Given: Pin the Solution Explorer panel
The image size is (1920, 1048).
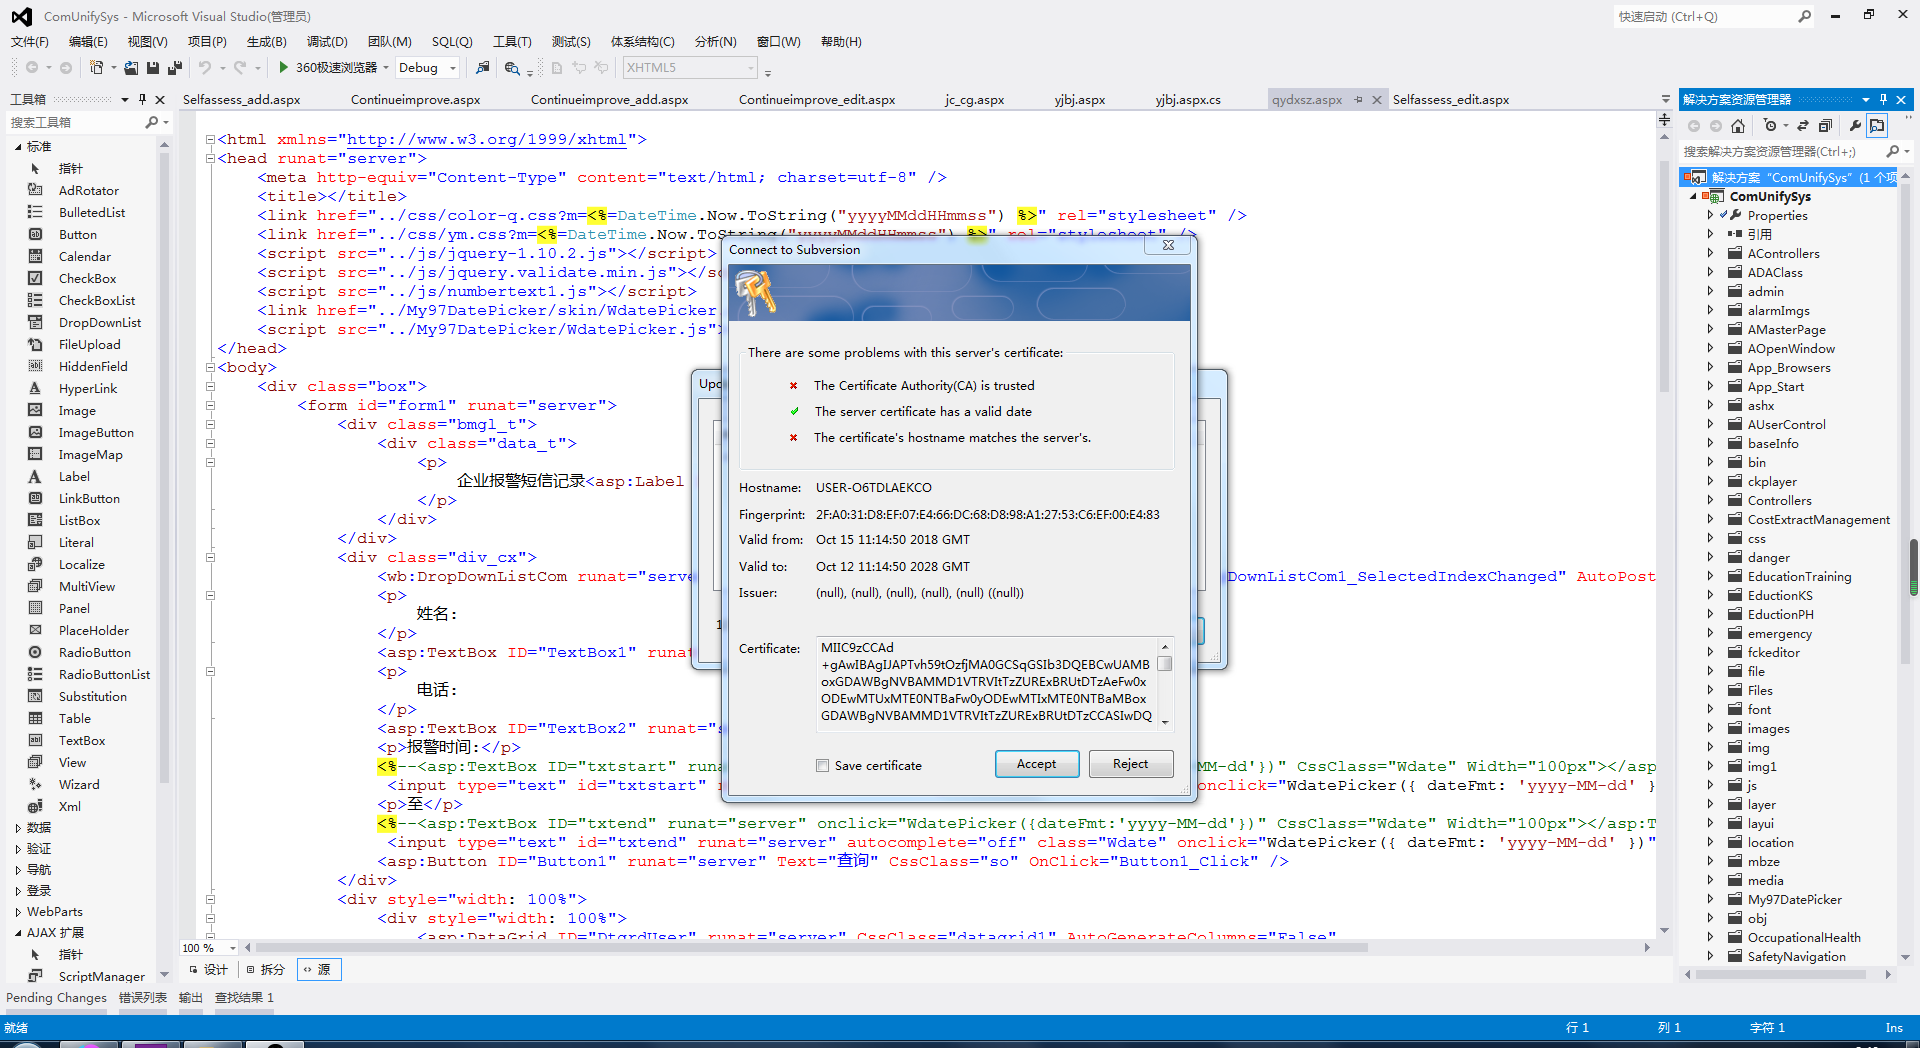Looking at the screenshot, I should [x=1884, y=99].
